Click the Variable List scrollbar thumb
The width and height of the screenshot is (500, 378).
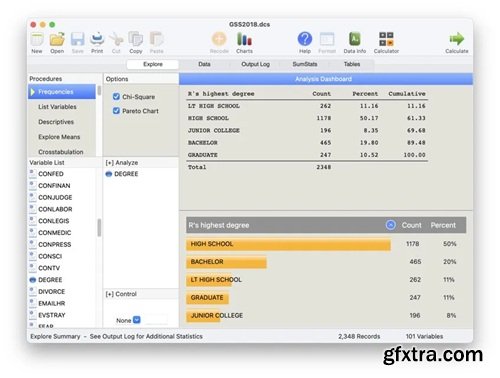tap(99, 228)
